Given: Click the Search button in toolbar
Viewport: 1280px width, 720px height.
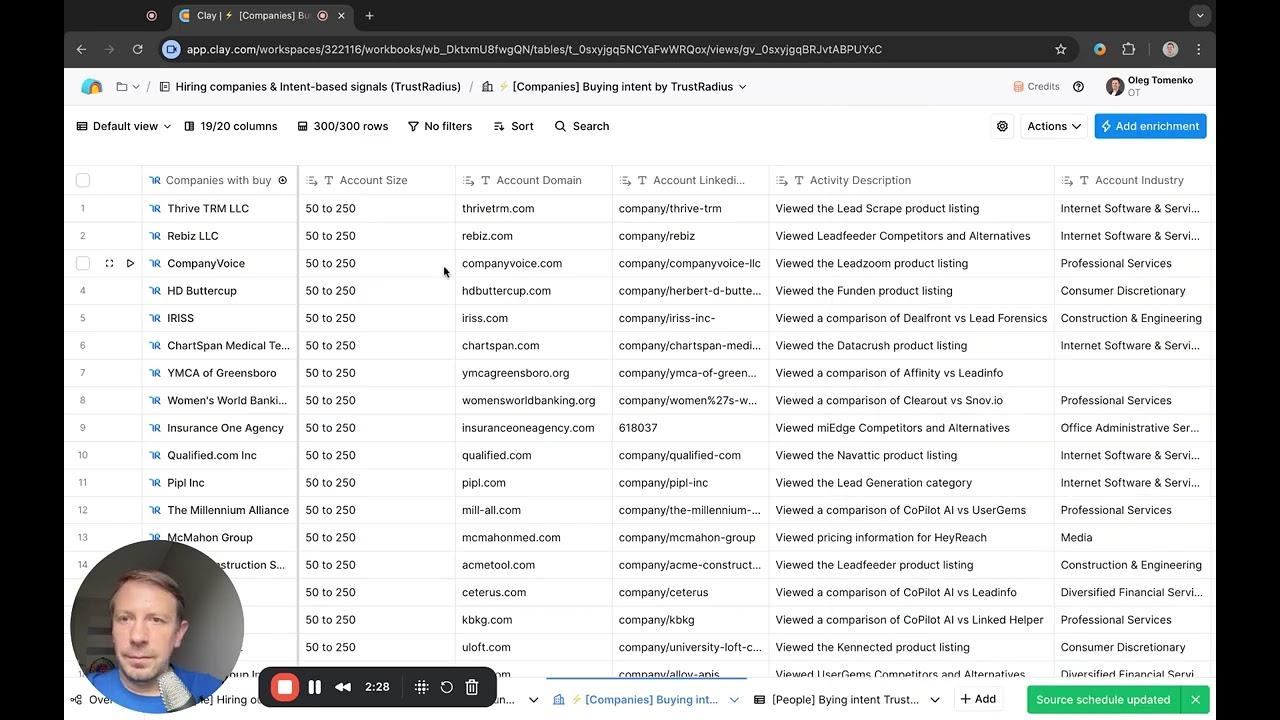Looking at the screenshot, I should pyautogui.click(x=582, y=126).
